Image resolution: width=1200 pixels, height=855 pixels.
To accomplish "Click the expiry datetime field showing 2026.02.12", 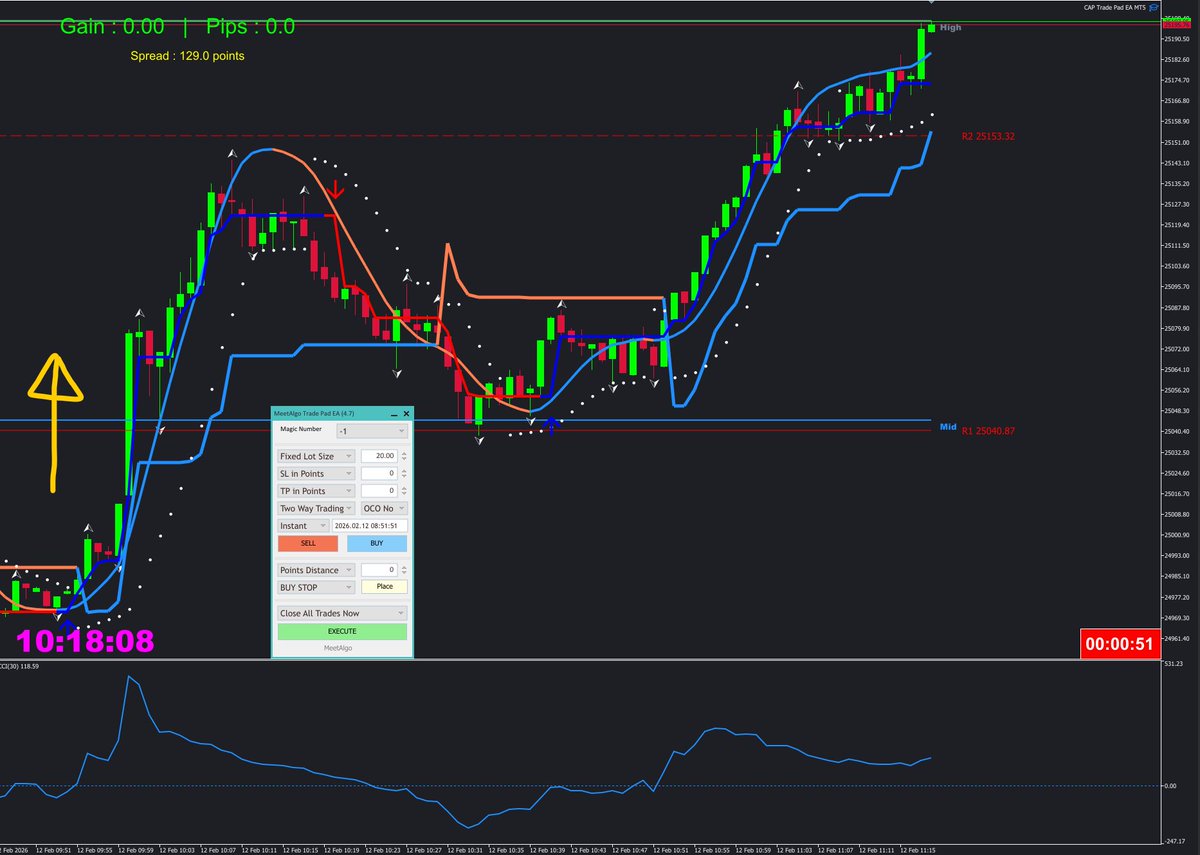I will 368,526.
